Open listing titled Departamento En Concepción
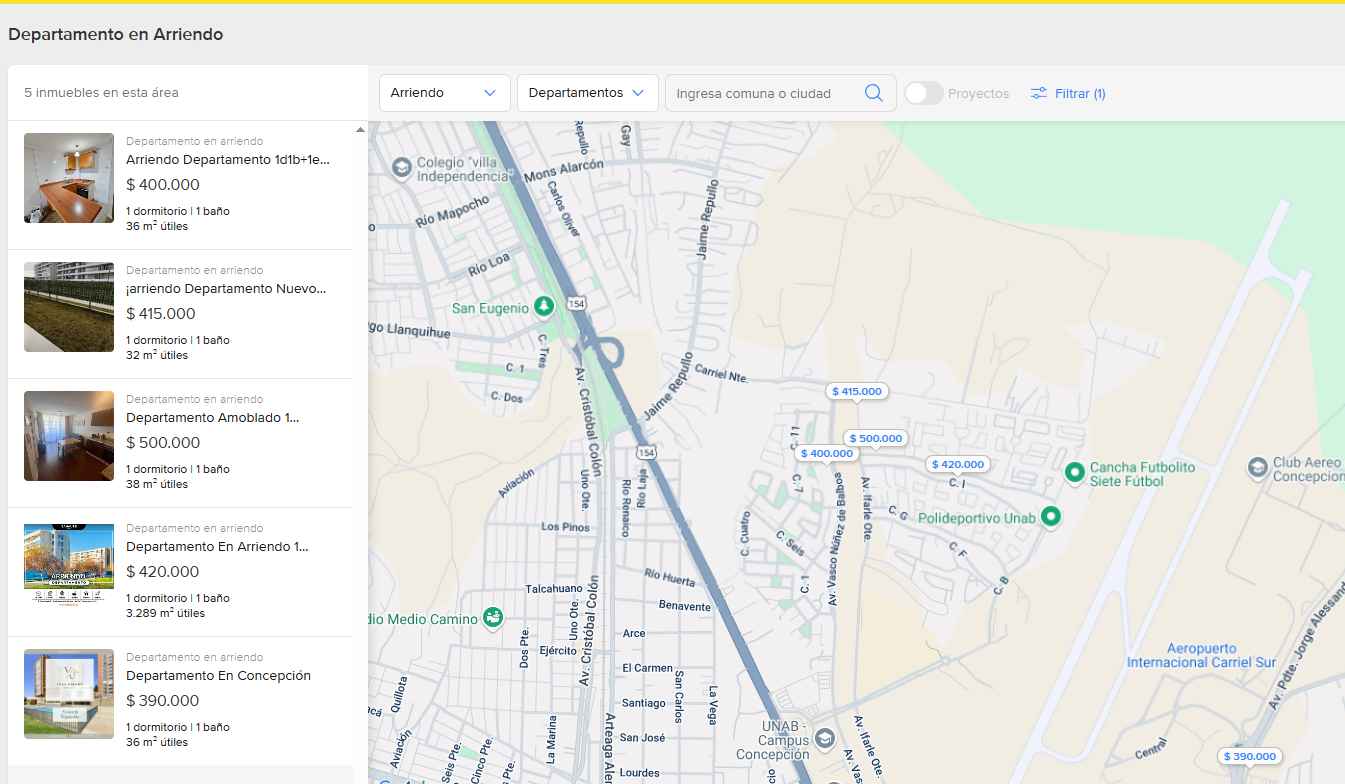Viewport: 1345px width, 784px height. pos(218,676)
